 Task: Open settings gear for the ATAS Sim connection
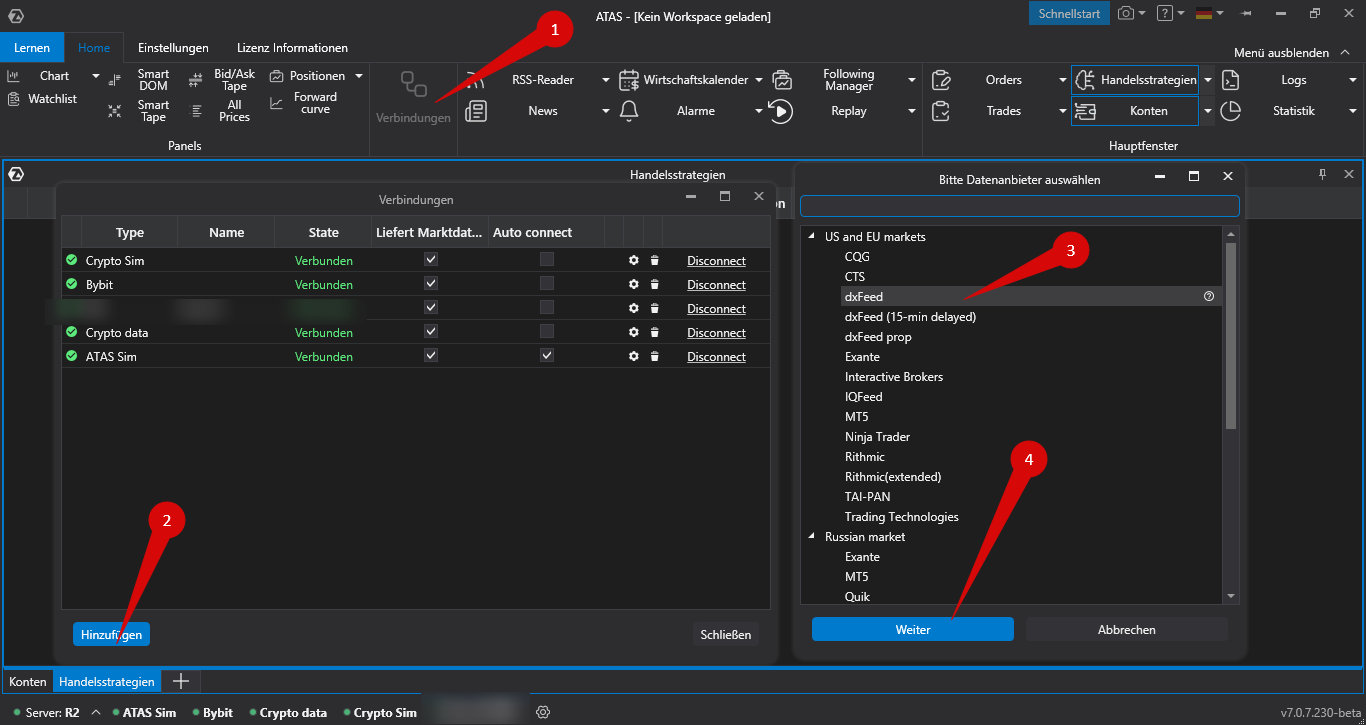click(x=633, y=357)
